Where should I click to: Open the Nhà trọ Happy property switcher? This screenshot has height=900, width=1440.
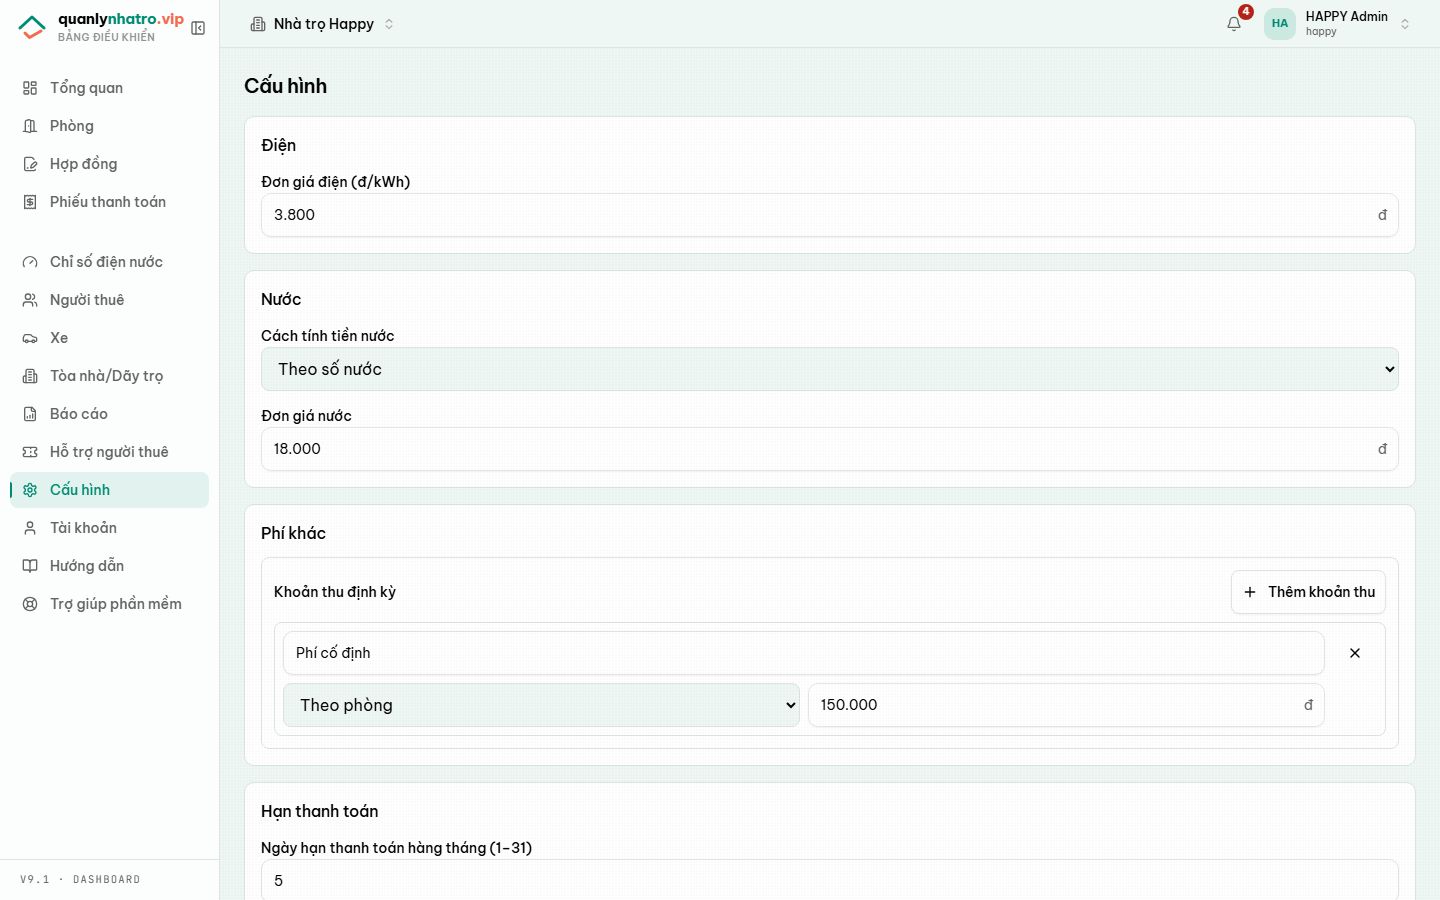[322, 24]
